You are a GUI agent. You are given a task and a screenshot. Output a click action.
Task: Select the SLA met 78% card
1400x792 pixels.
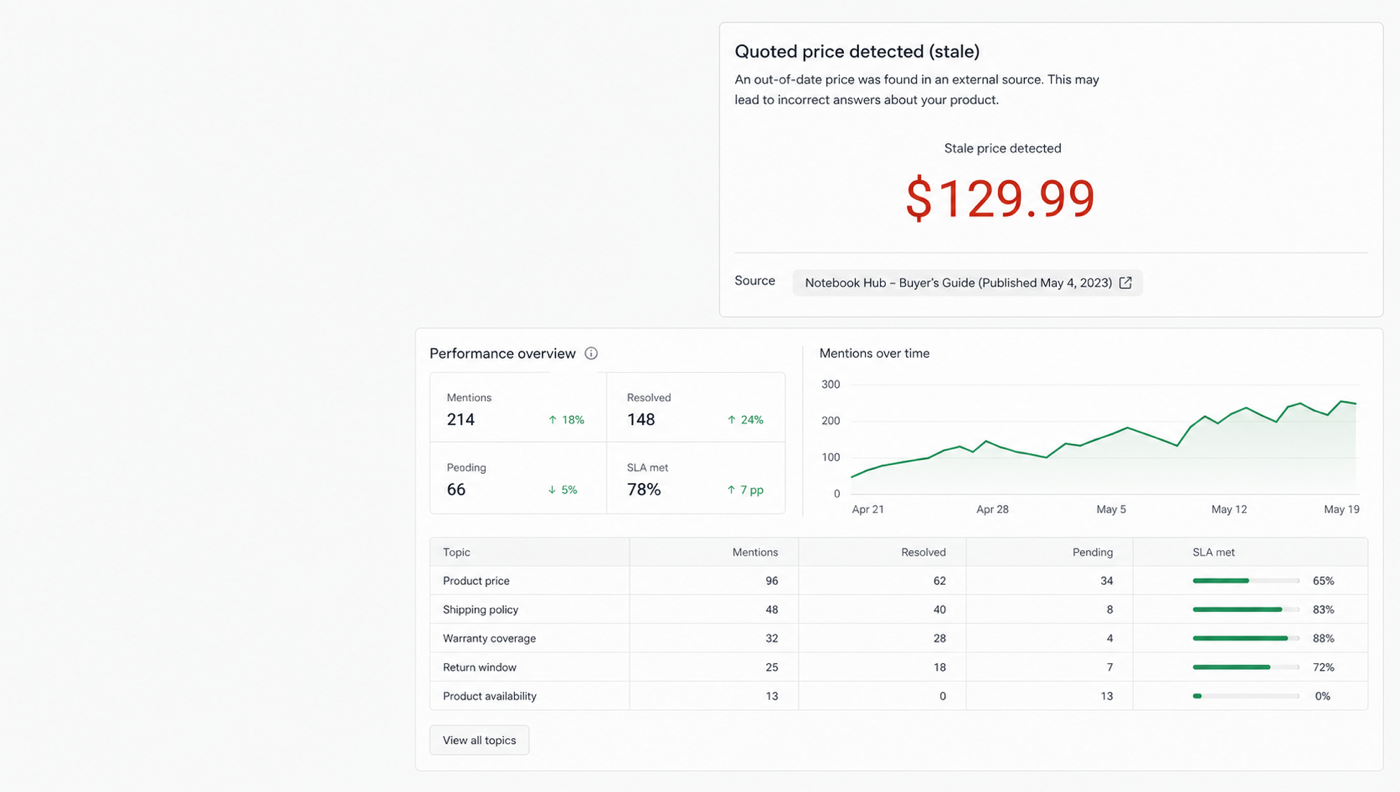click(696, 478)
